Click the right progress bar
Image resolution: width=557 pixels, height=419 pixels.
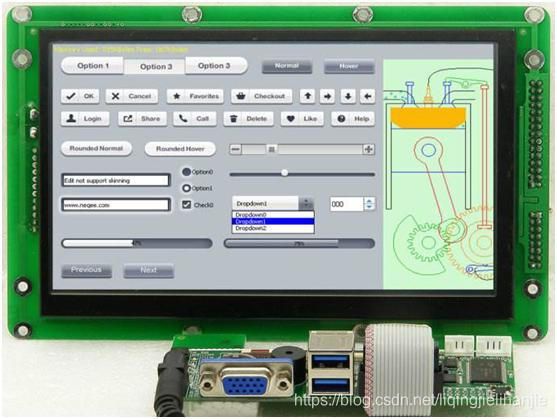click(x=299, y=244)
